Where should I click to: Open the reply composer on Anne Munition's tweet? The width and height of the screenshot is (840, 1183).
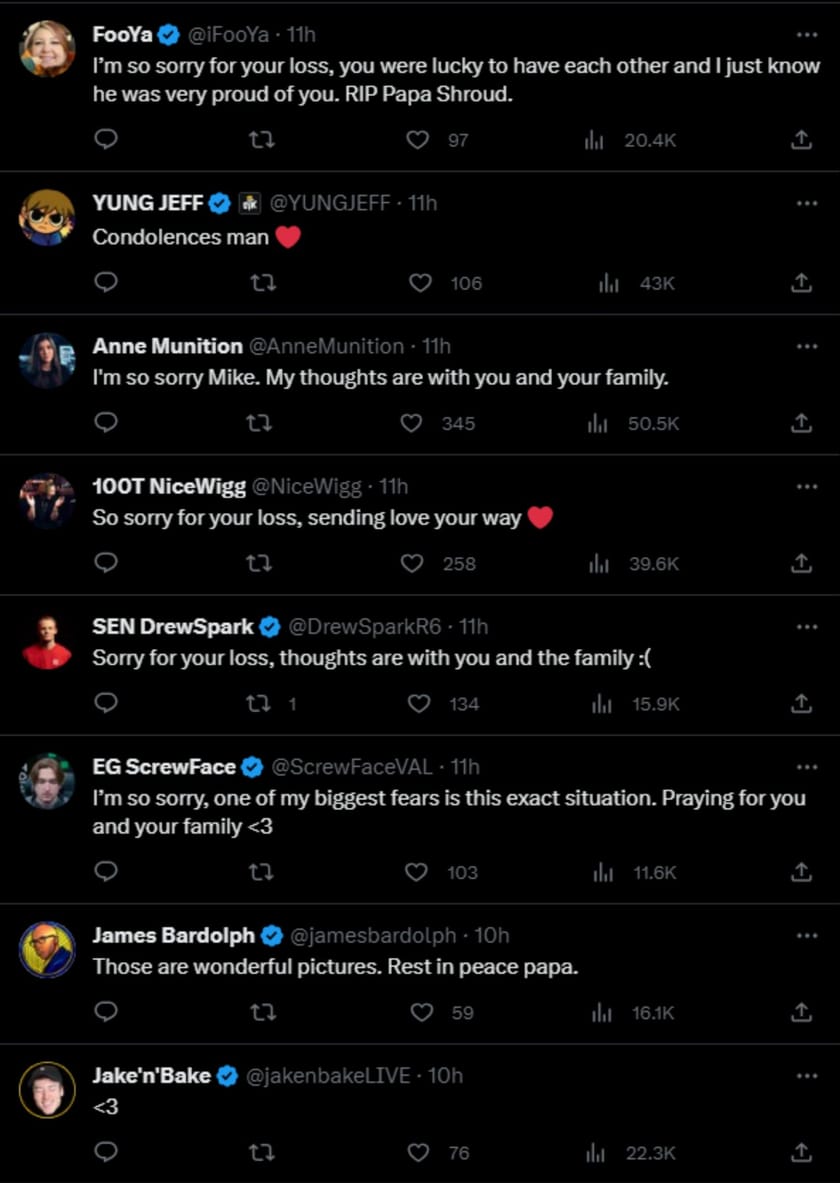pyautogui.click(x=106, y=422)
